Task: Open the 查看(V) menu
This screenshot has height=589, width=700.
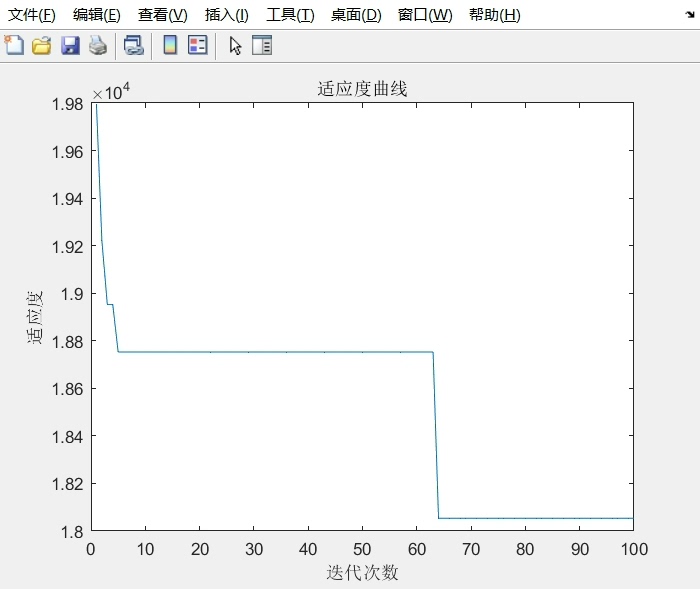Action: coord(162,15)
